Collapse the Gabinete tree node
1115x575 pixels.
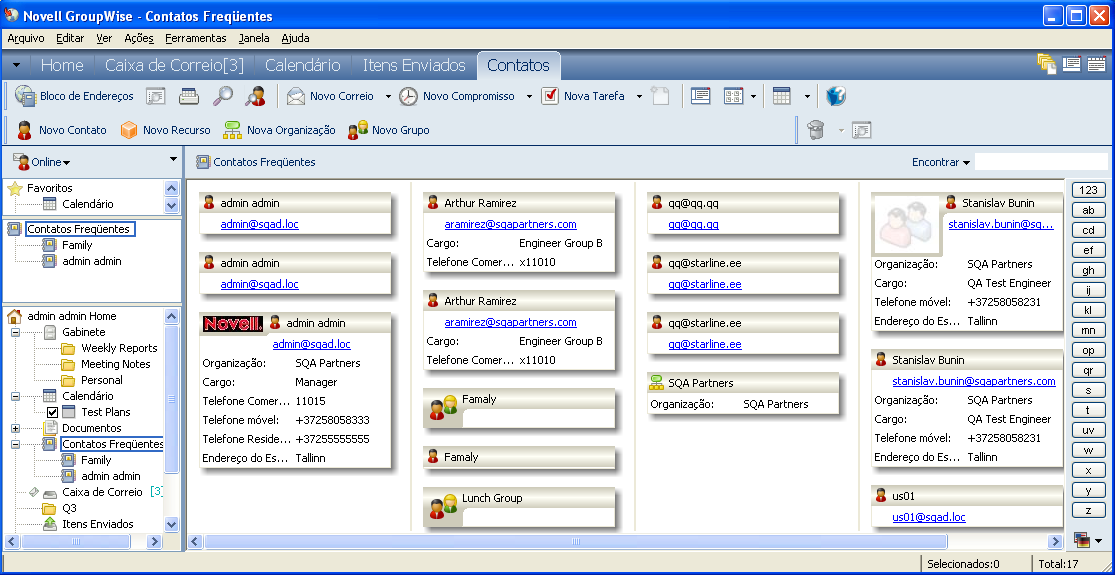pos(15,332)
